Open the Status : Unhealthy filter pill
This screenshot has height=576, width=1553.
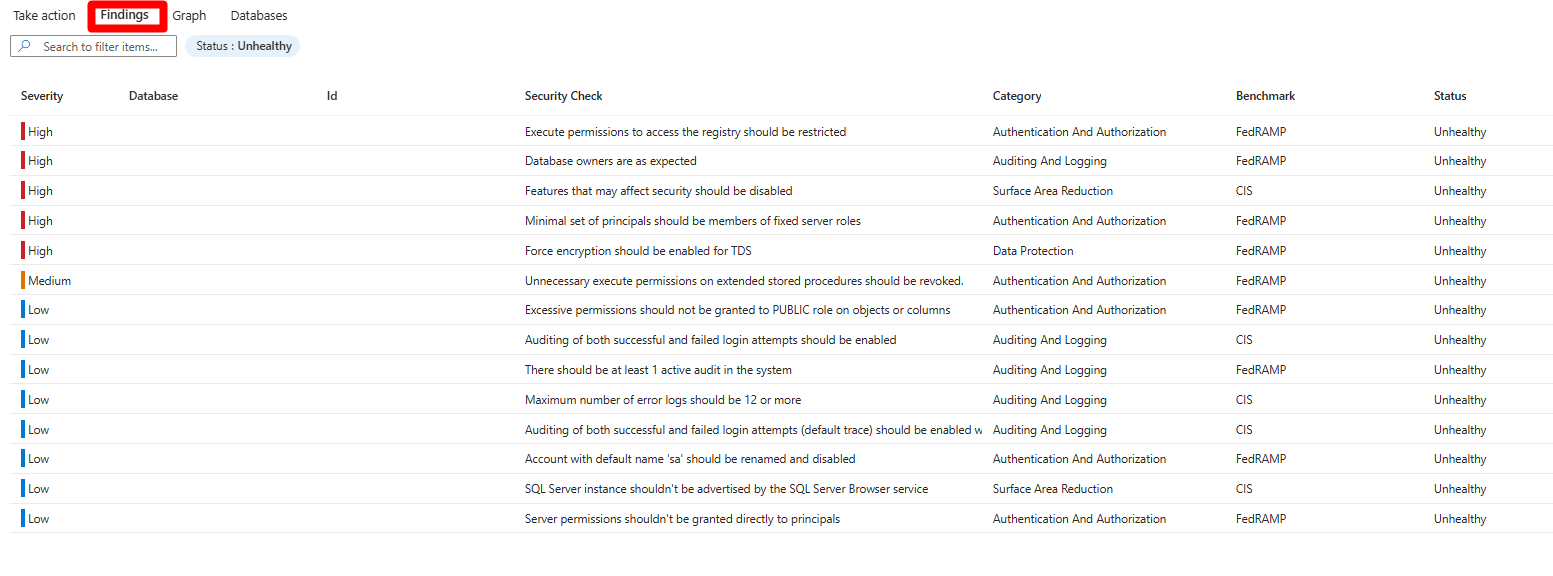pos(242,46)
